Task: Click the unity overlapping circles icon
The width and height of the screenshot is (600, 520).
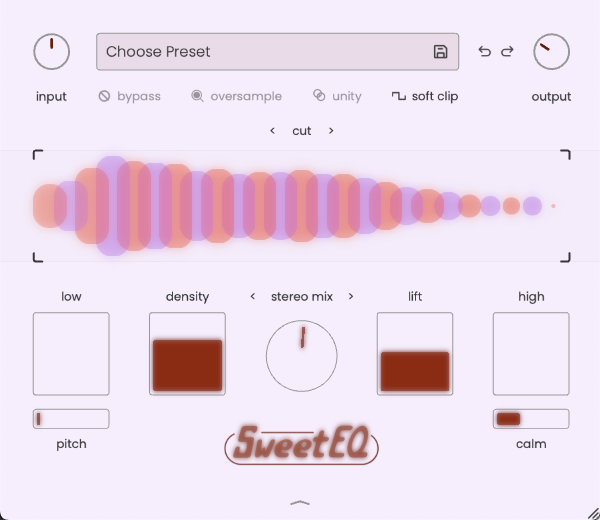Action: pyautogui.click(x=319, y=95)
